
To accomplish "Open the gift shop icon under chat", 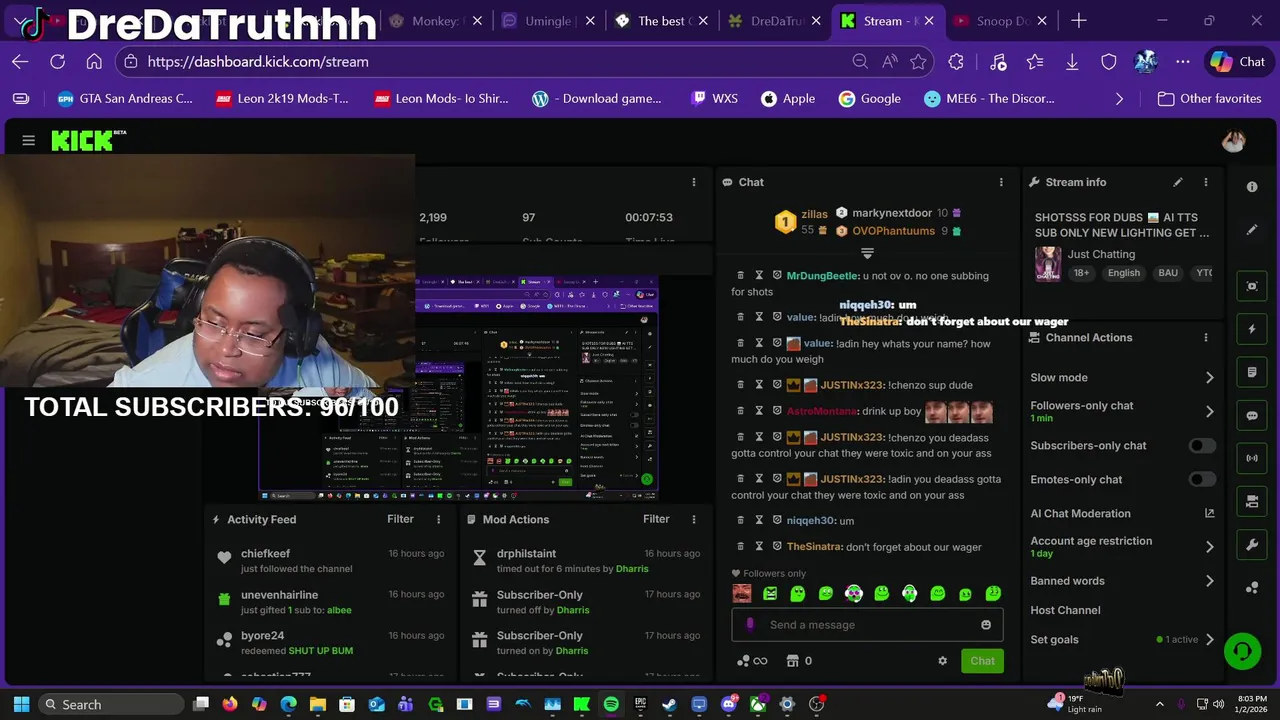I will click(x=793, y=661).
